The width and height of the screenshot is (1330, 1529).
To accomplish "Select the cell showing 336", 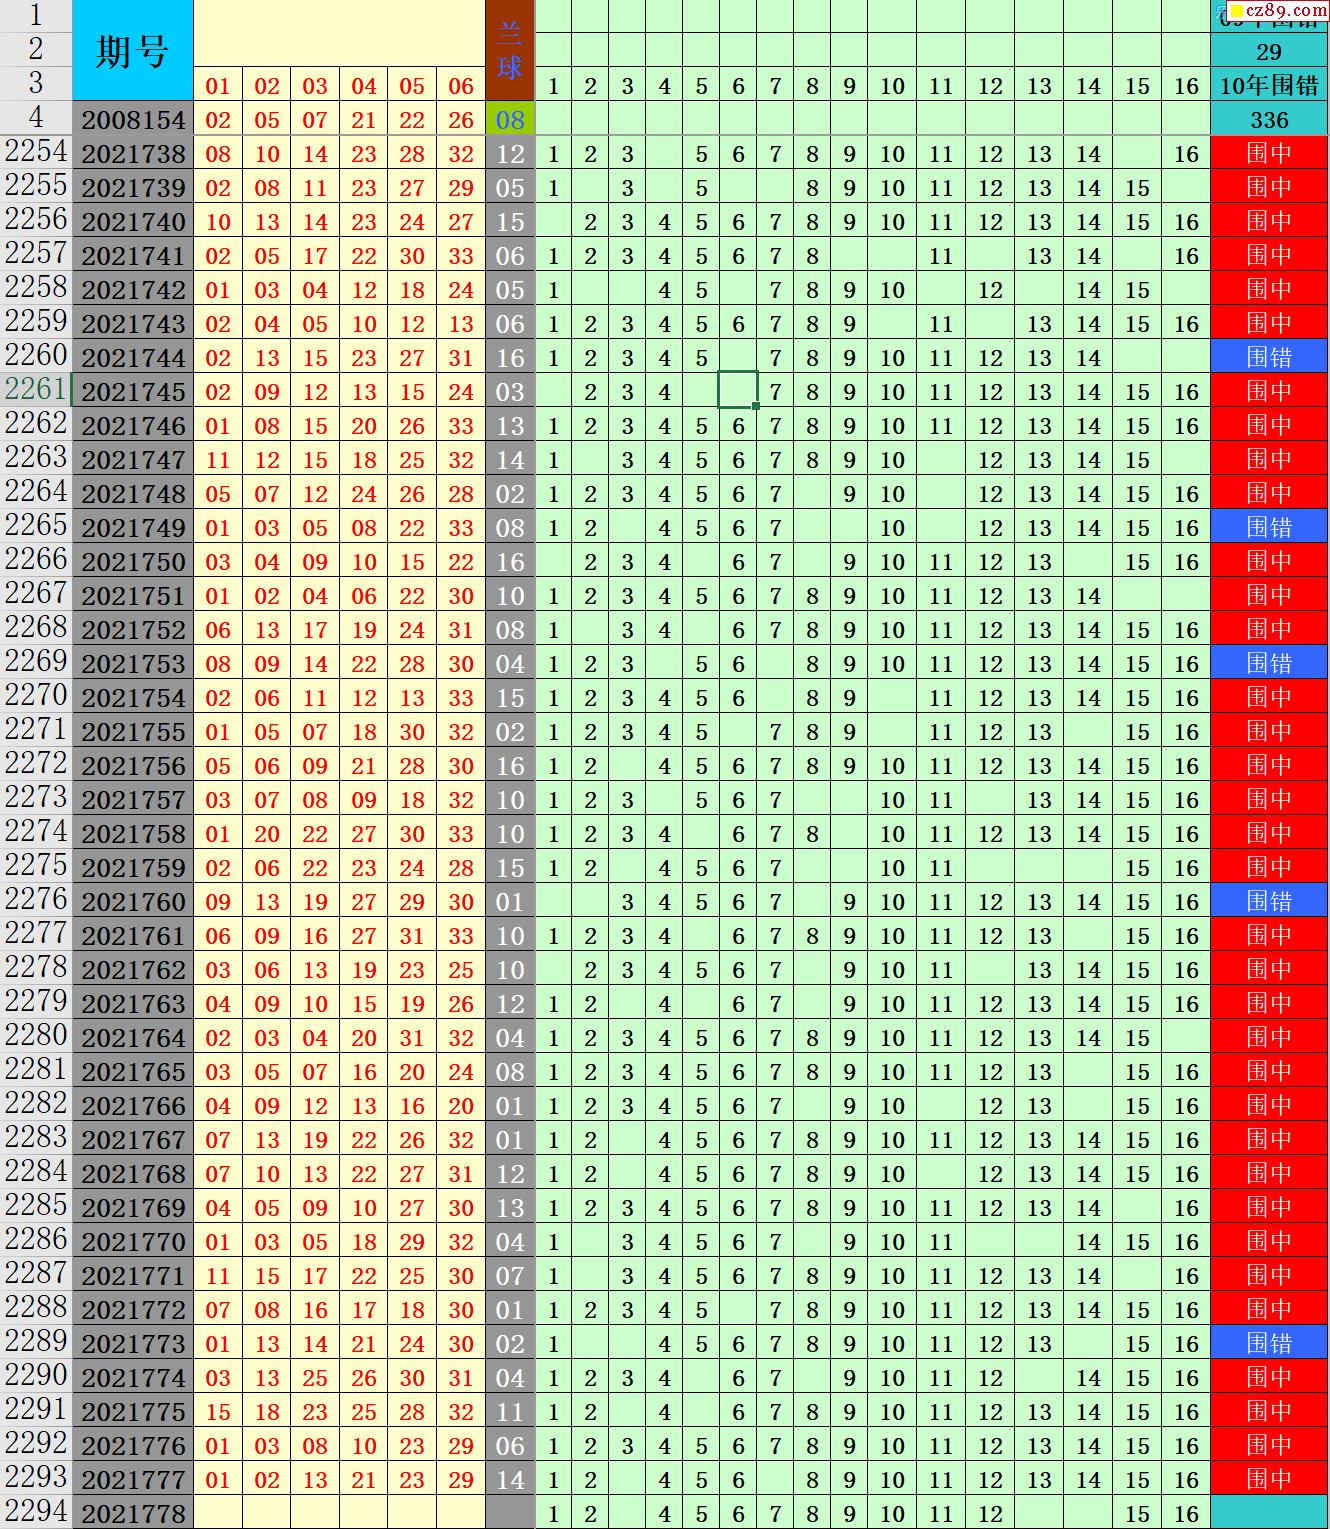I will click(1269, 119).
